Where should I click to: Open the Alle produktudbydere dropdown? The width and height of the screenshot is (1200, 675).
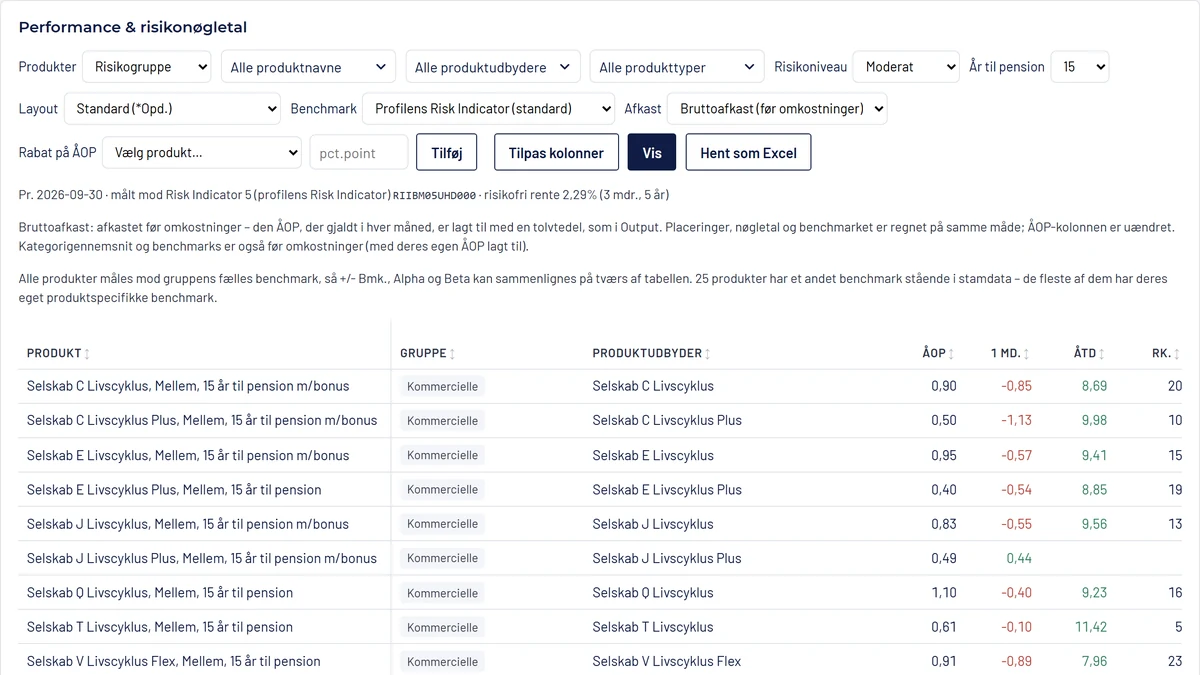(492, 67)
